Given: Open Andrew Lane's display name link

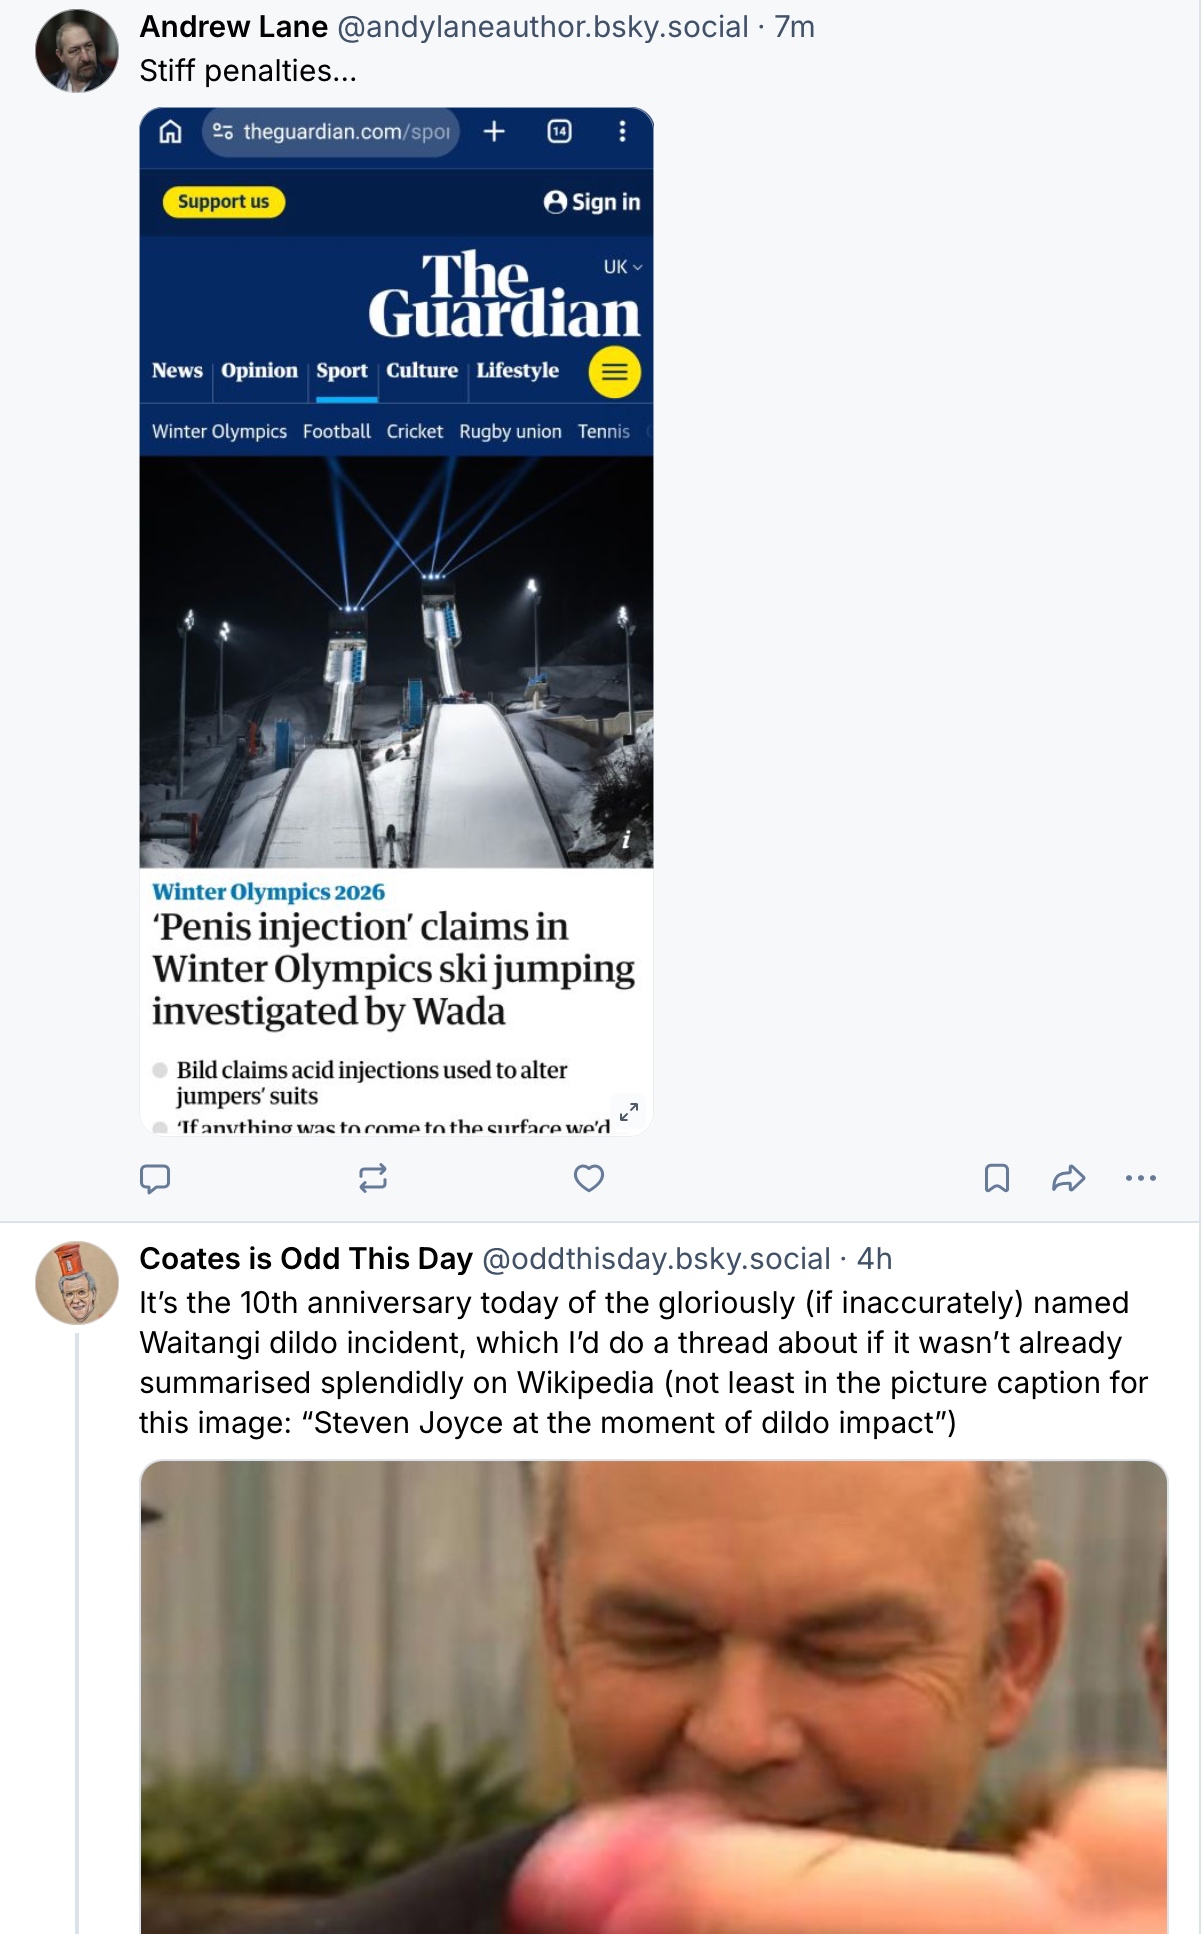Looking at the screenshot, I should coord(234,27).
